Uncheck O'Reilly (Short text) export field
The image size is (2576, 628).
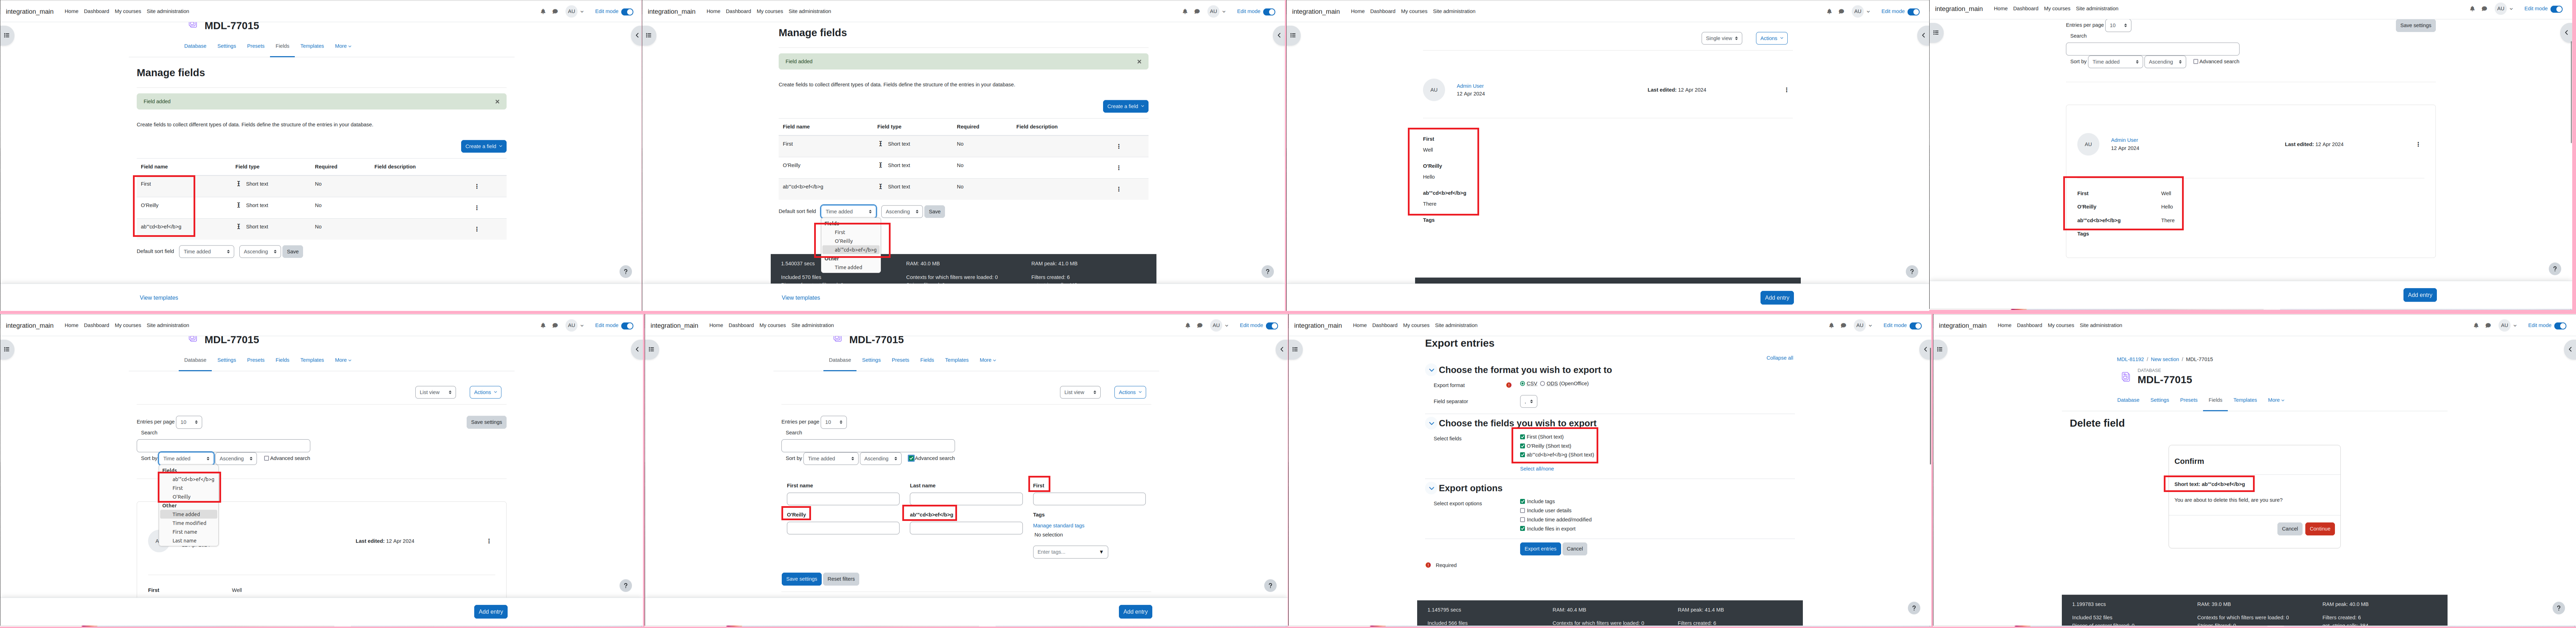click(x=1522, y=446)
